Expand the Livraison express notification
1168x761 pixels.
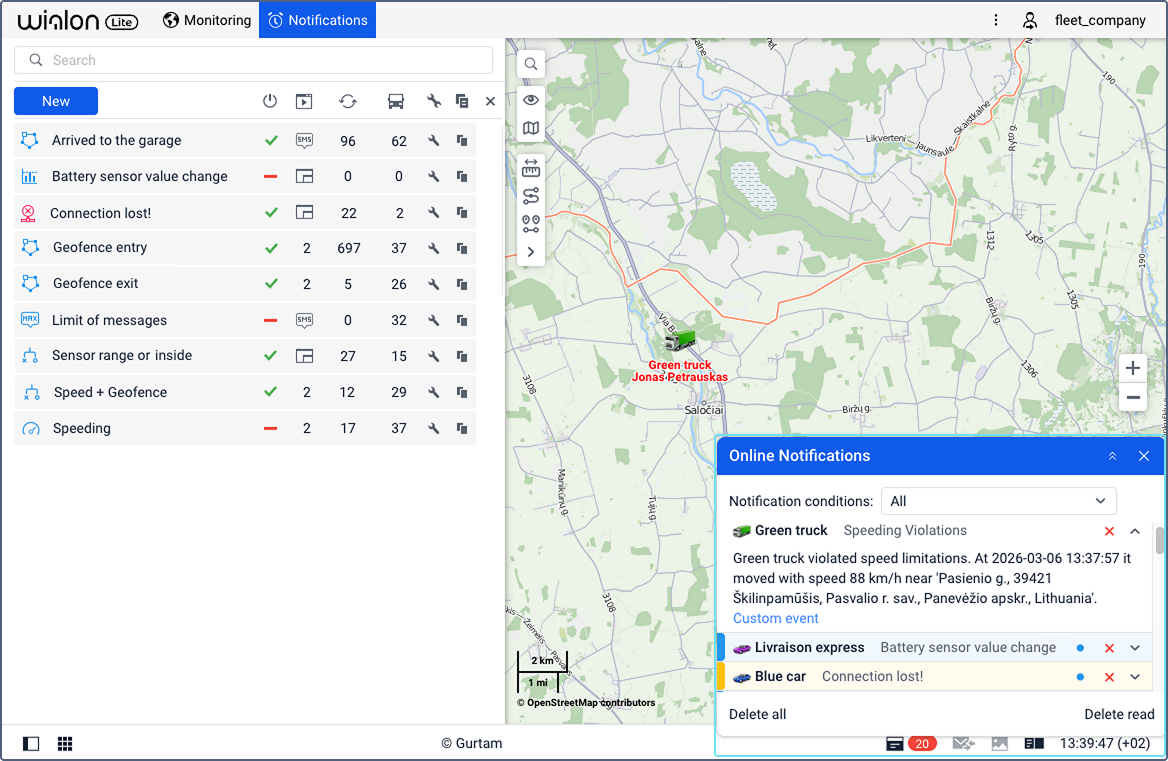1135,648
